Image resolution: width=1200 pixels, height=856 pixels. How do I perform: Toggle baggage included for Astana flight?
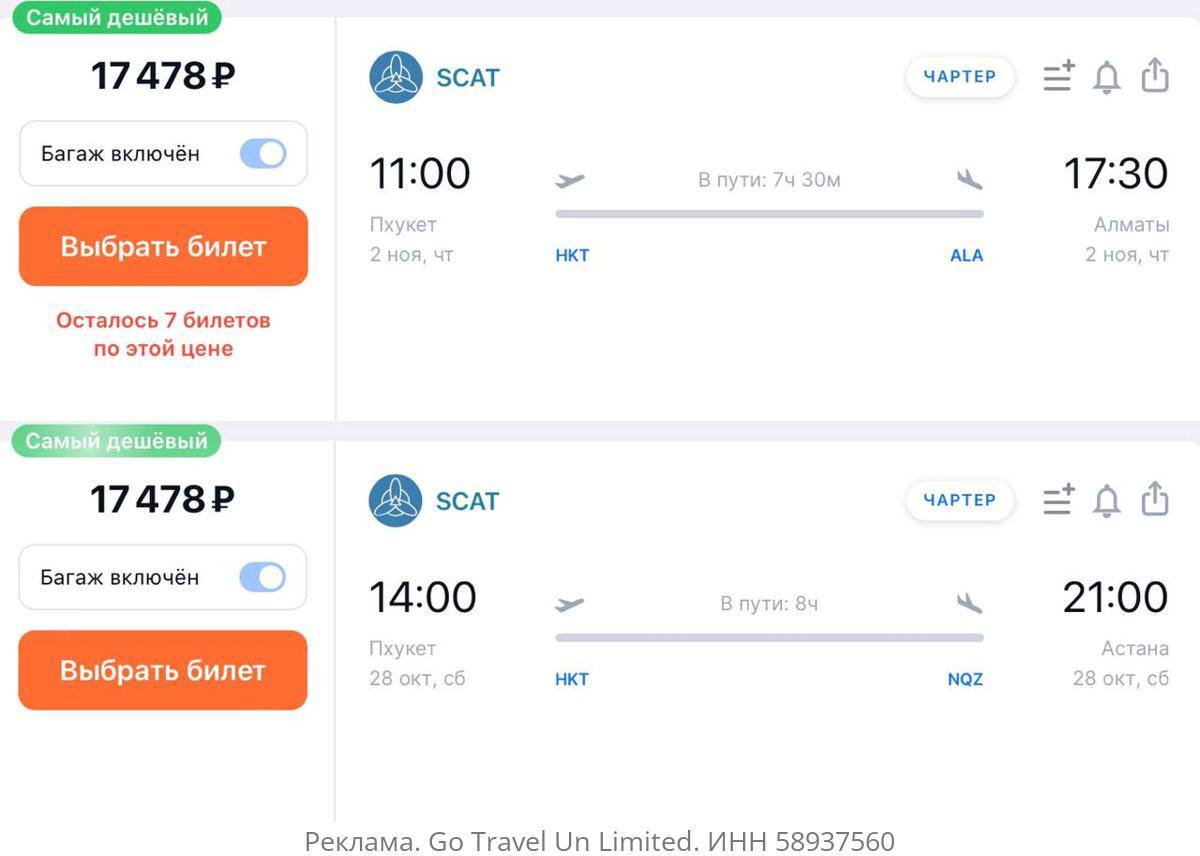tap(263, 577)
